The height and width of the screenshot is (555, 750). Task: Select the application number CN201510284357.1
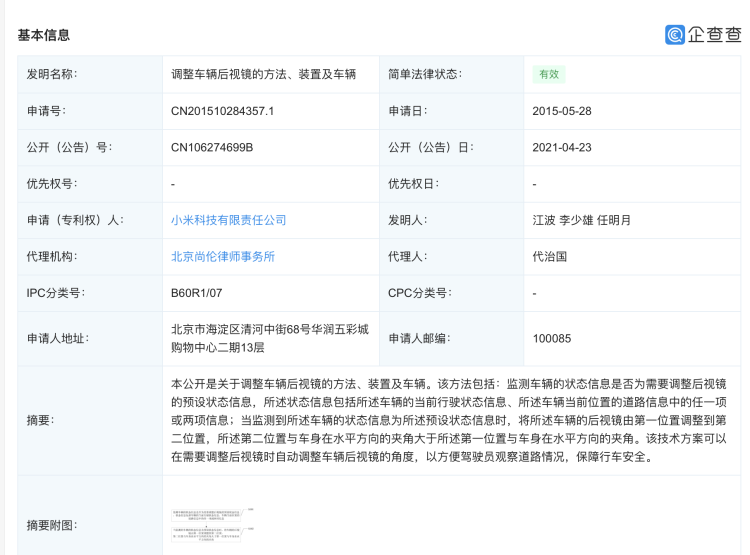click(x=222, y=111)
